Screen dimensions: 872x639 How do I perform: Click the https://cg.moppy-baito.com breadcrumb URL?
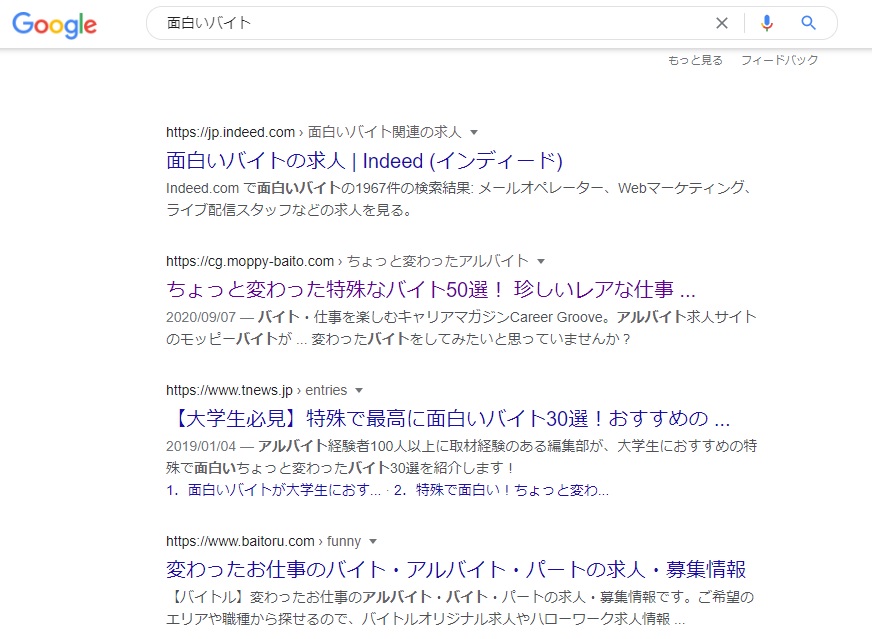coord(250,261)
